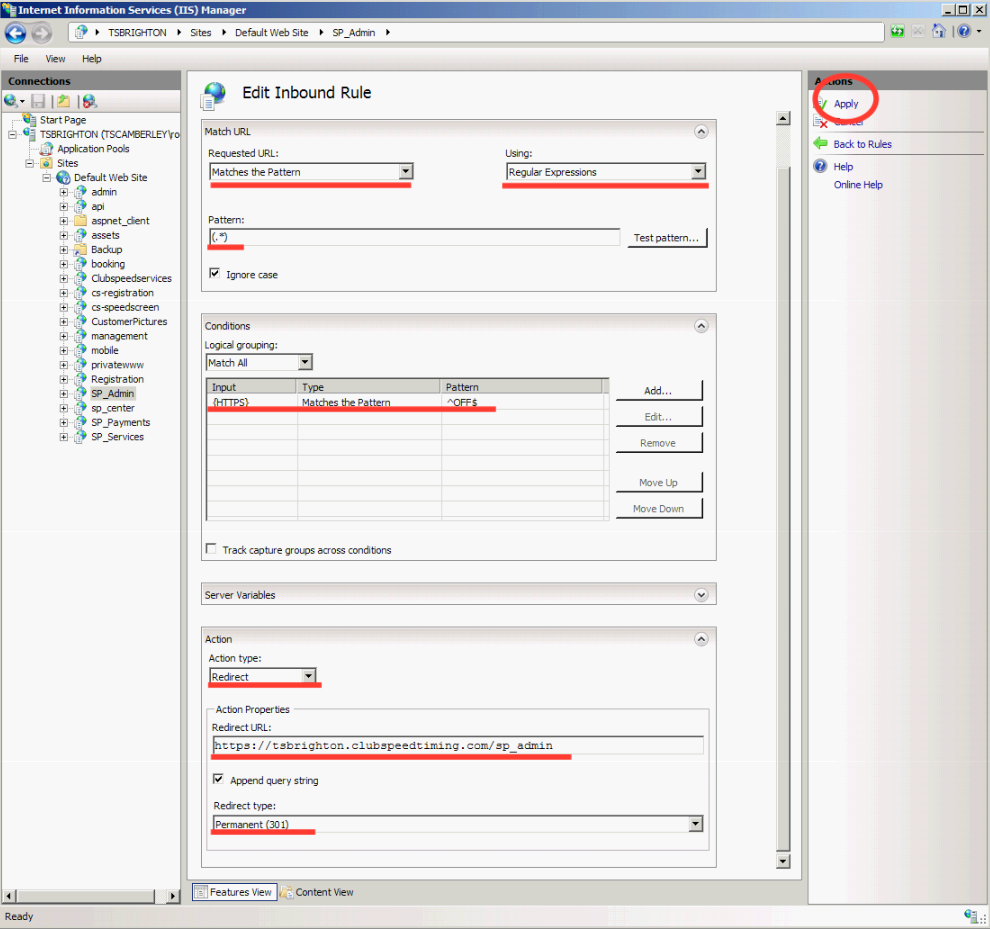Click the main panel scroll-down arrow
The width and height of the screenshot is (990, 929).
783,861
